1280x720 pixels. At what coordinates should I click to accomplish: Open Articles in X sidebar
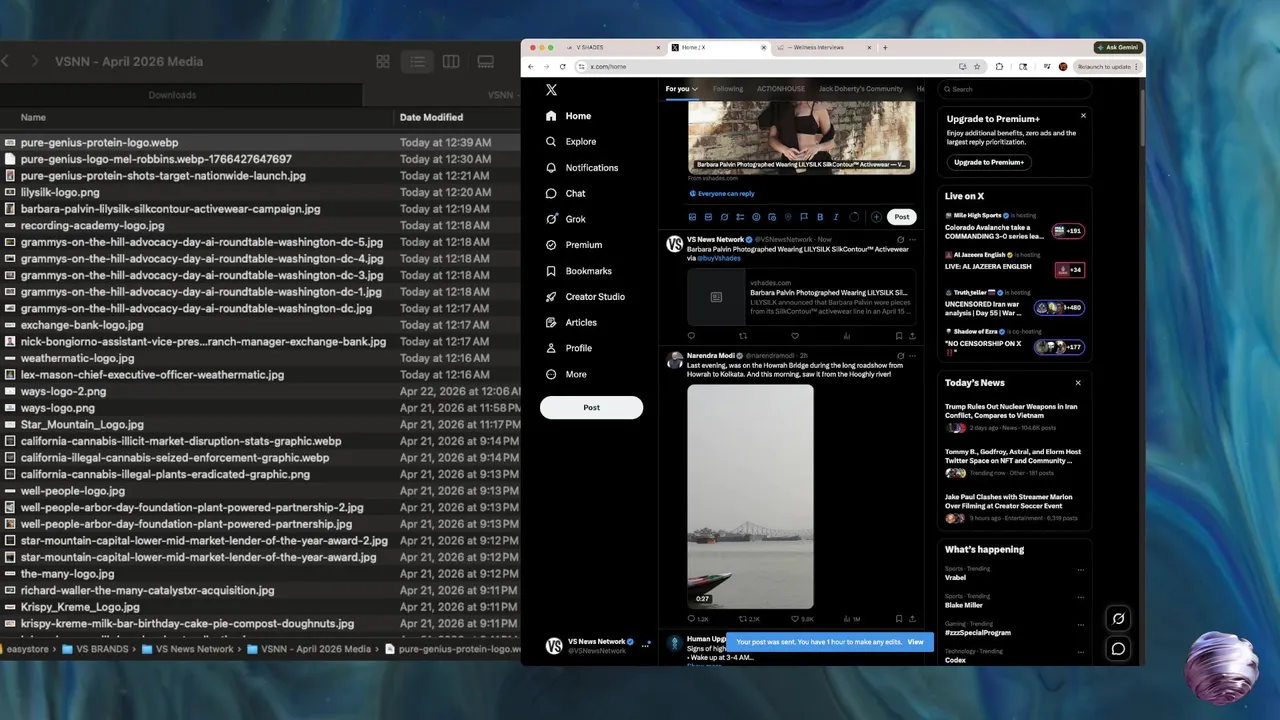coord(571,323)
